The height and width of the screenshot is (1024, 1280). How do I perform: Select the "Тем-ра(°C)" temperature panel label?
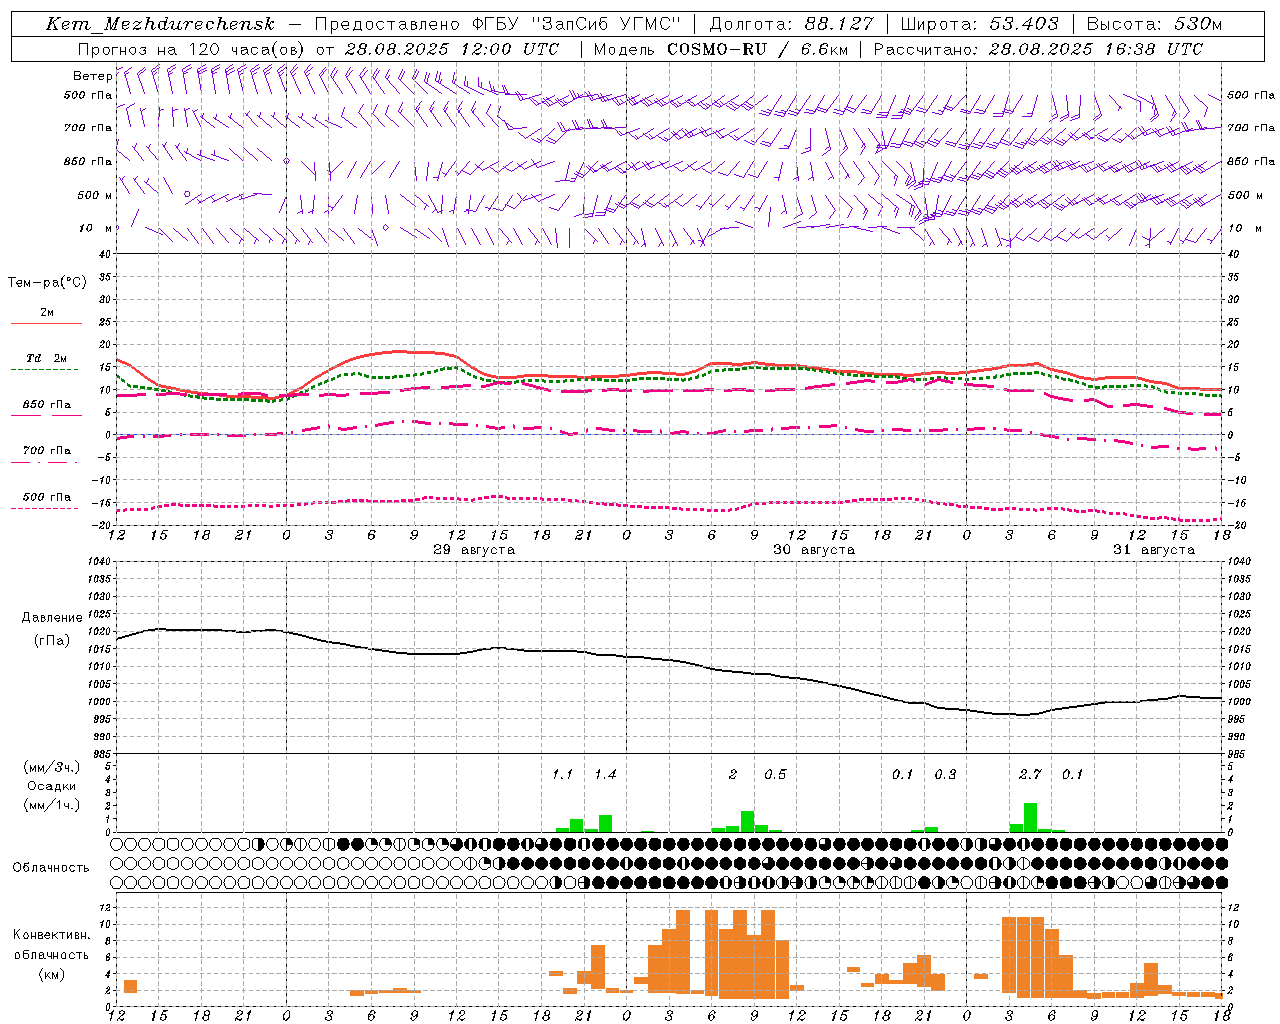(47, 283)
